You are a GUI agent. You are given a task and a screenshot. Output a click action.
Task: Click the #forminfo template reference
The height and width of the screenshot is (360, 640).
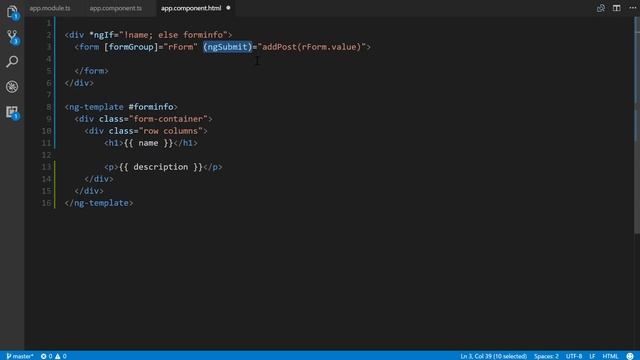pyautogui.click(x=151, y=107)
